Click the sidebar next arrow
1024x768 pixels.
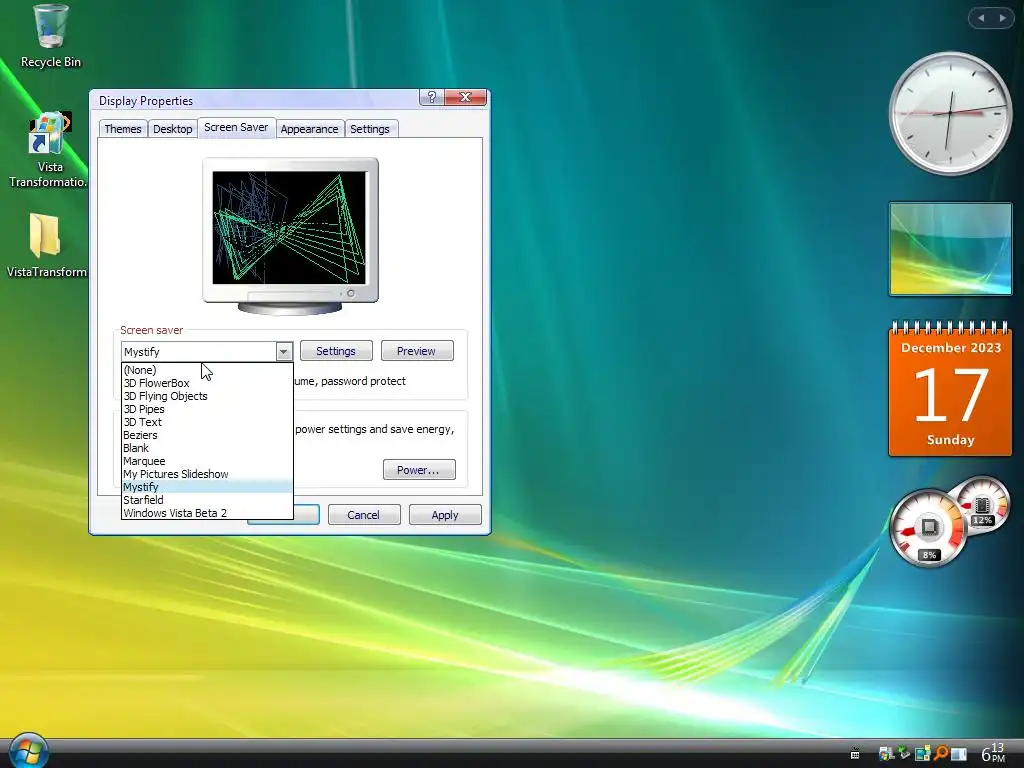click(x=1002, y=18)
